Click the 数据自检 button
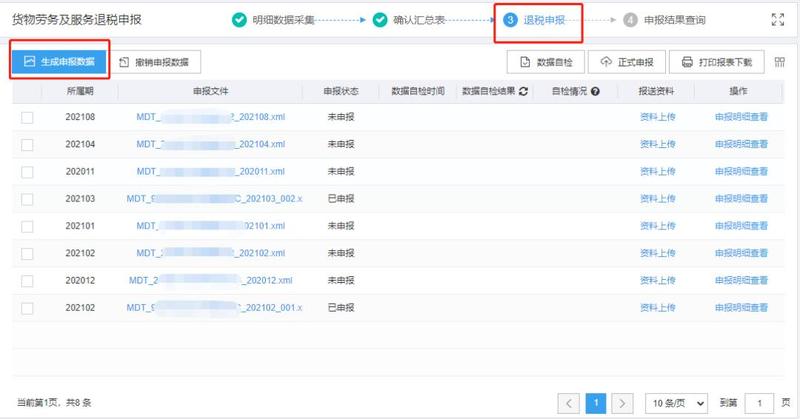 point(546,62)
